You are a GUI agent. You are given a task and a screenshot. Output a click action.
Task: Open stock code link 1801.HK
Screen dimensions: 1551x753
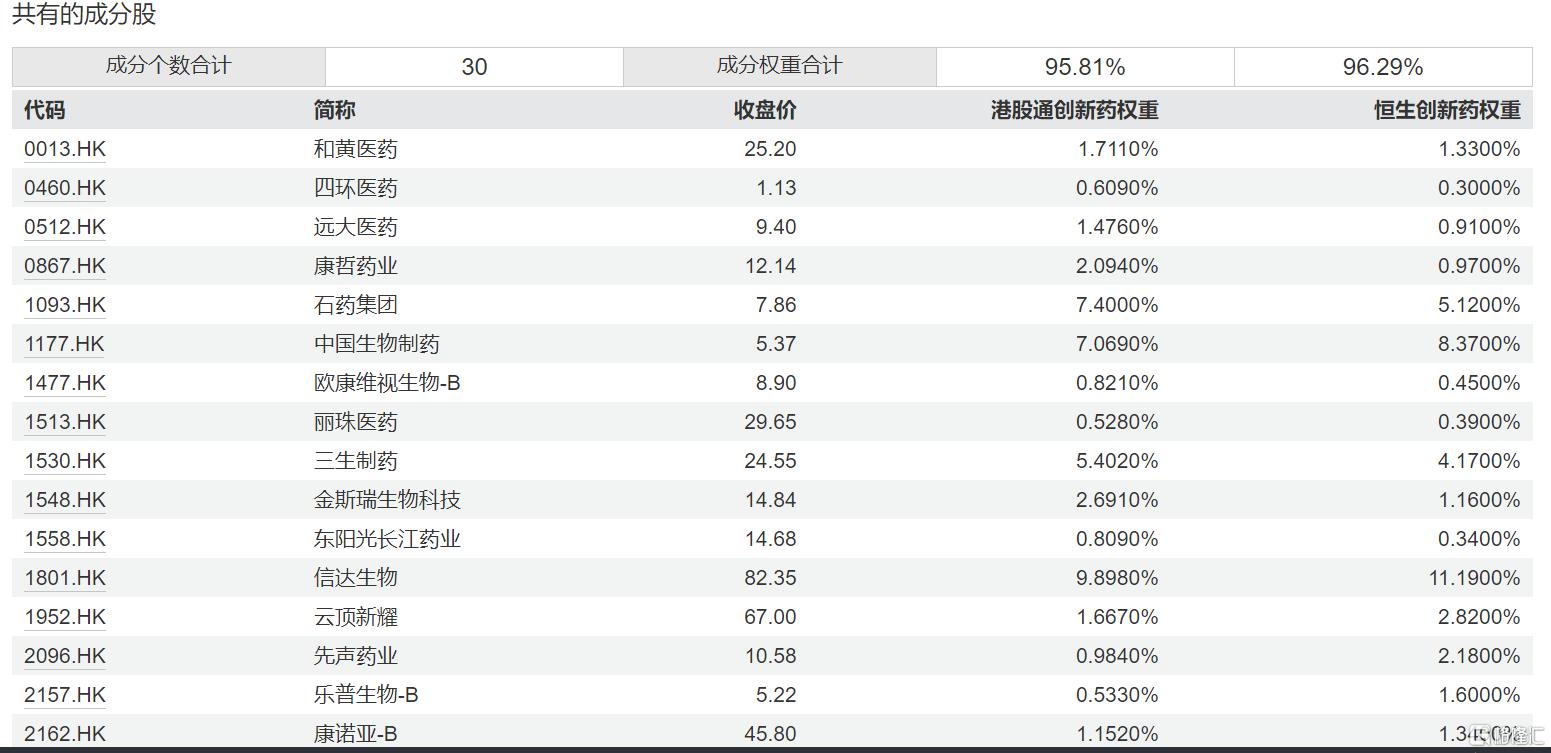point(65,578)
